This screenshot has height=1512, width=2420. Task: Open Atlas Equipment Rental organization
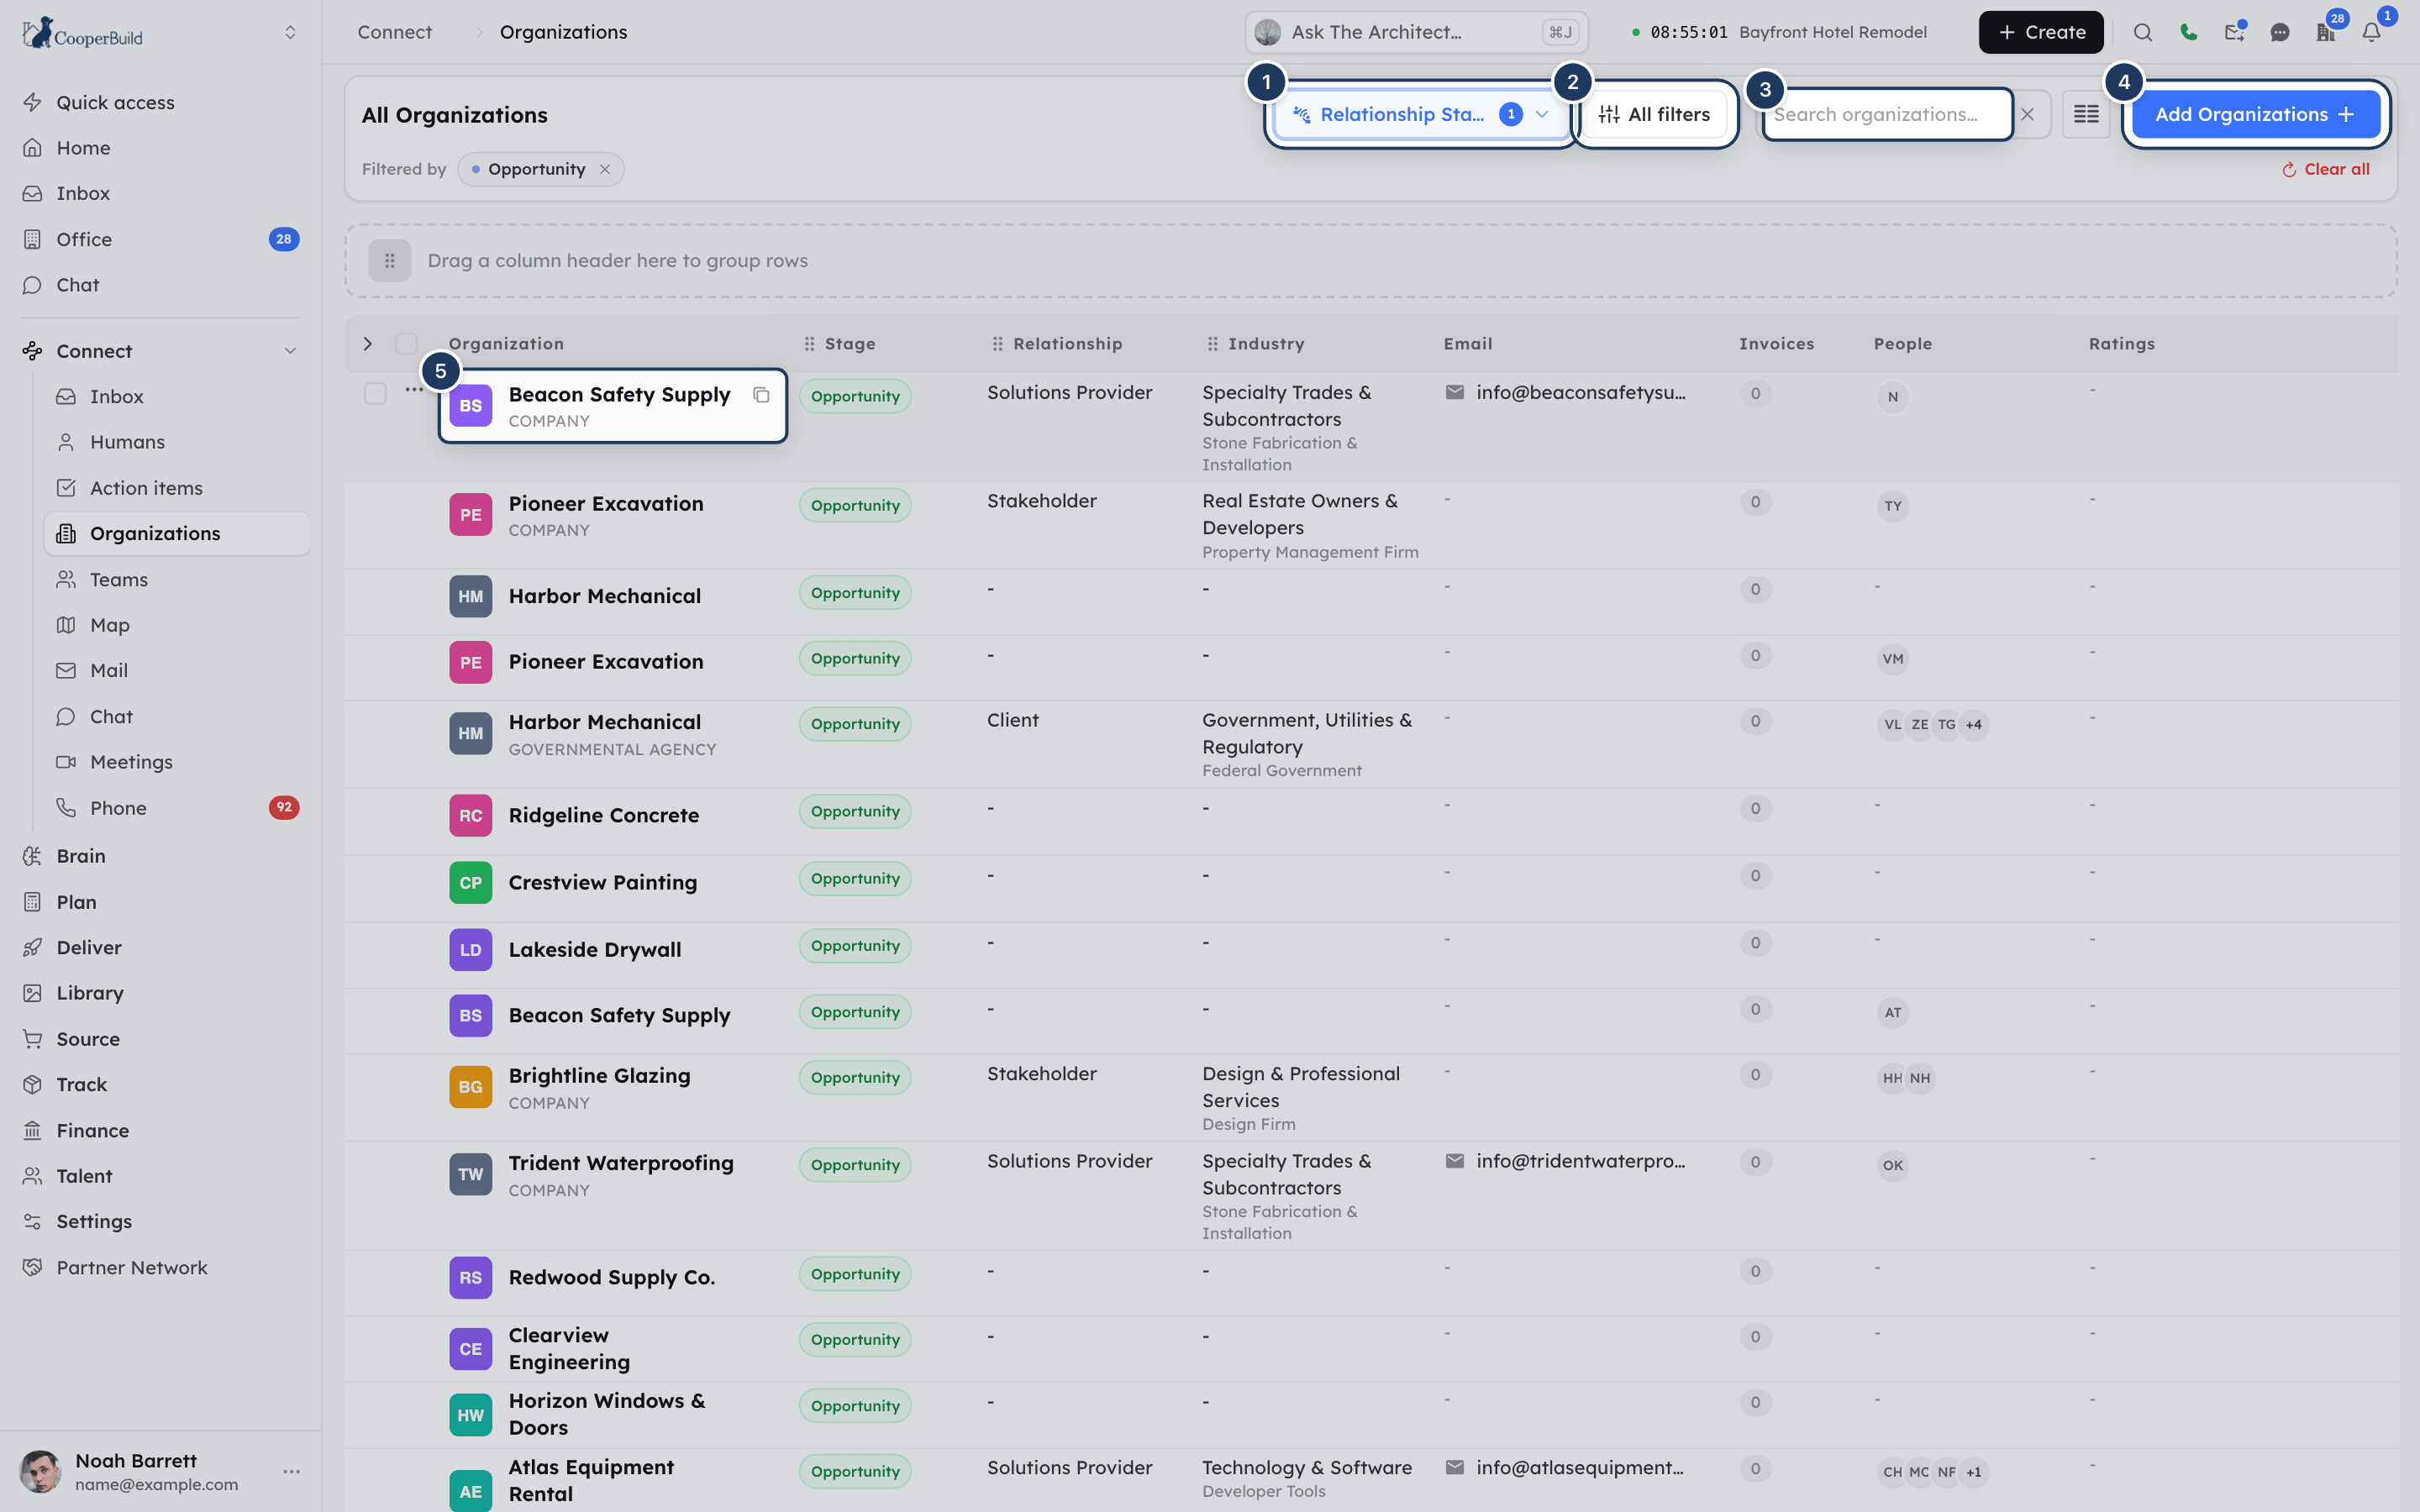coord(591,1480)
